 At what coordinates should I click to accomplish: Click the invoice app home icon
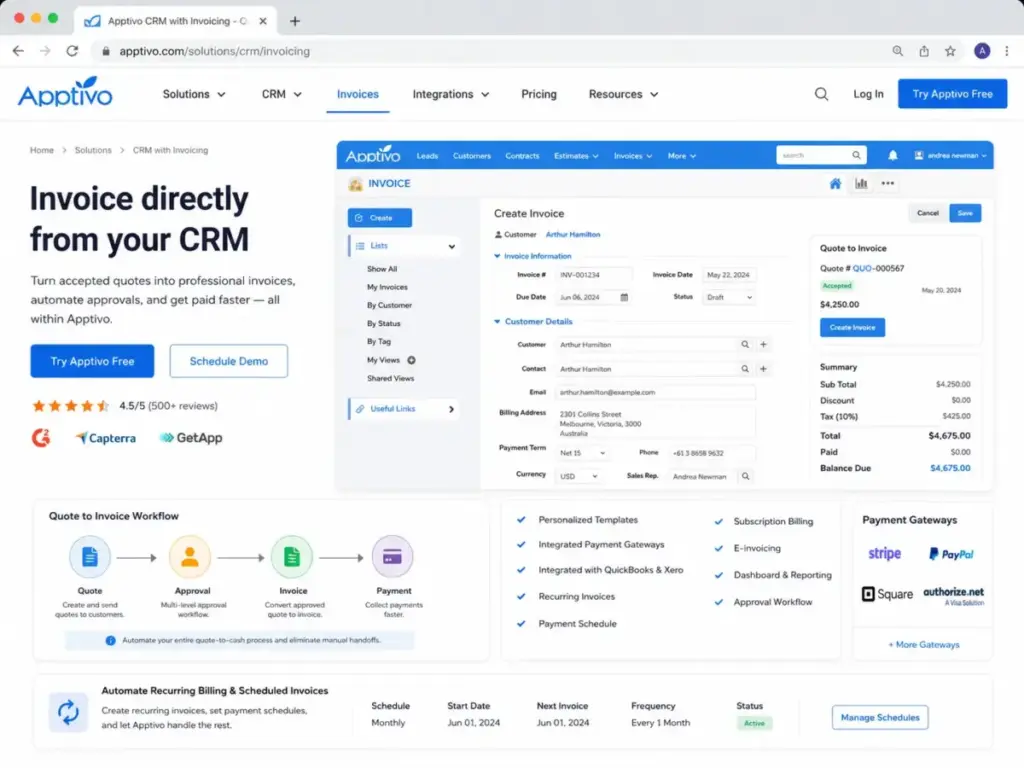835,184
